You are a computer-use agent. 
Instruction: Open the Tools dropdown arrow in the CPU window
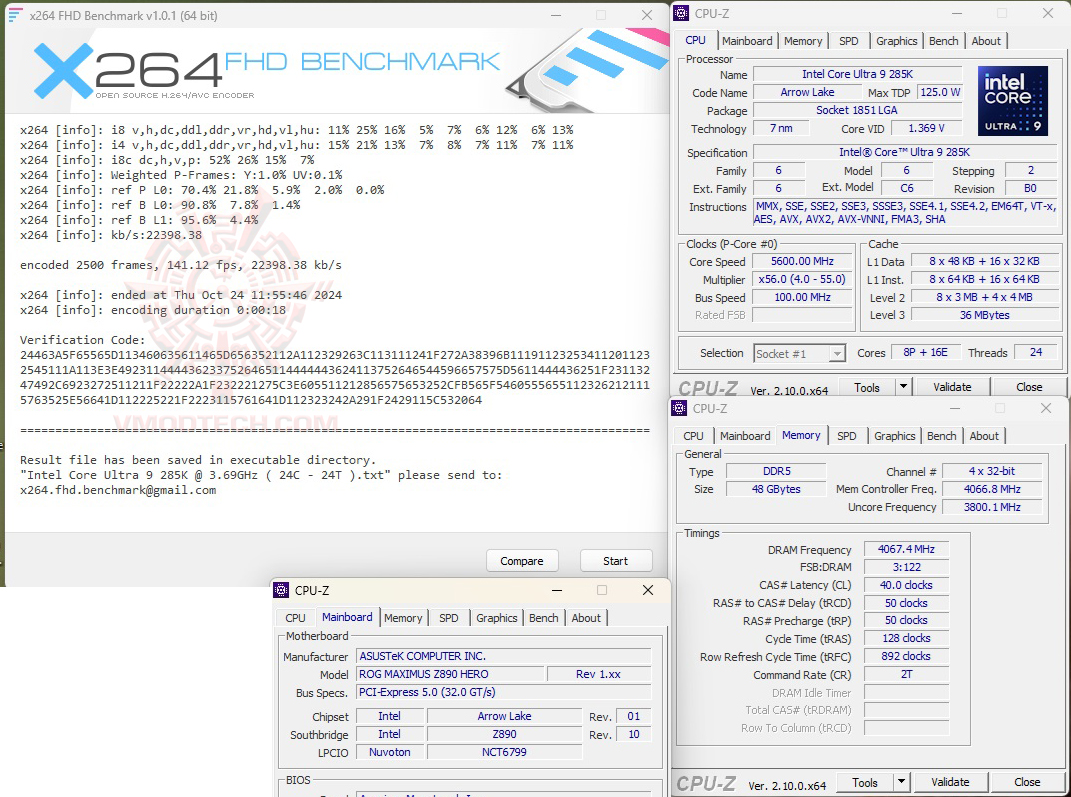click(x=903, y=387)
